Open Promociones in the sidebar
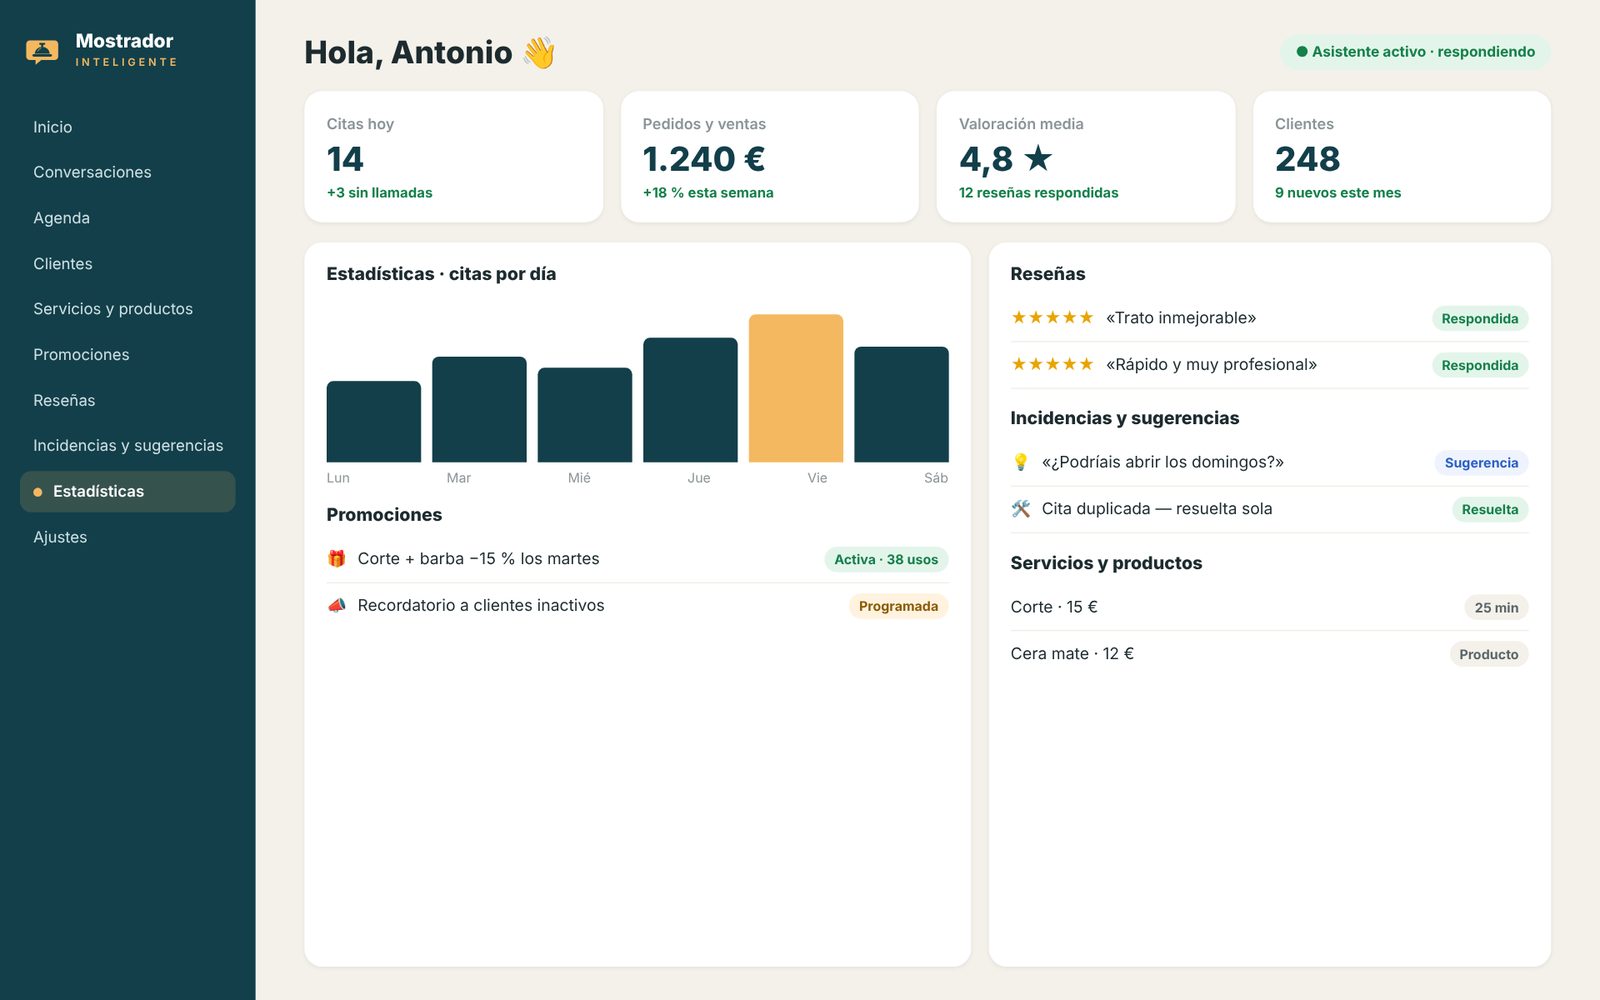 [x=128, y=355]
